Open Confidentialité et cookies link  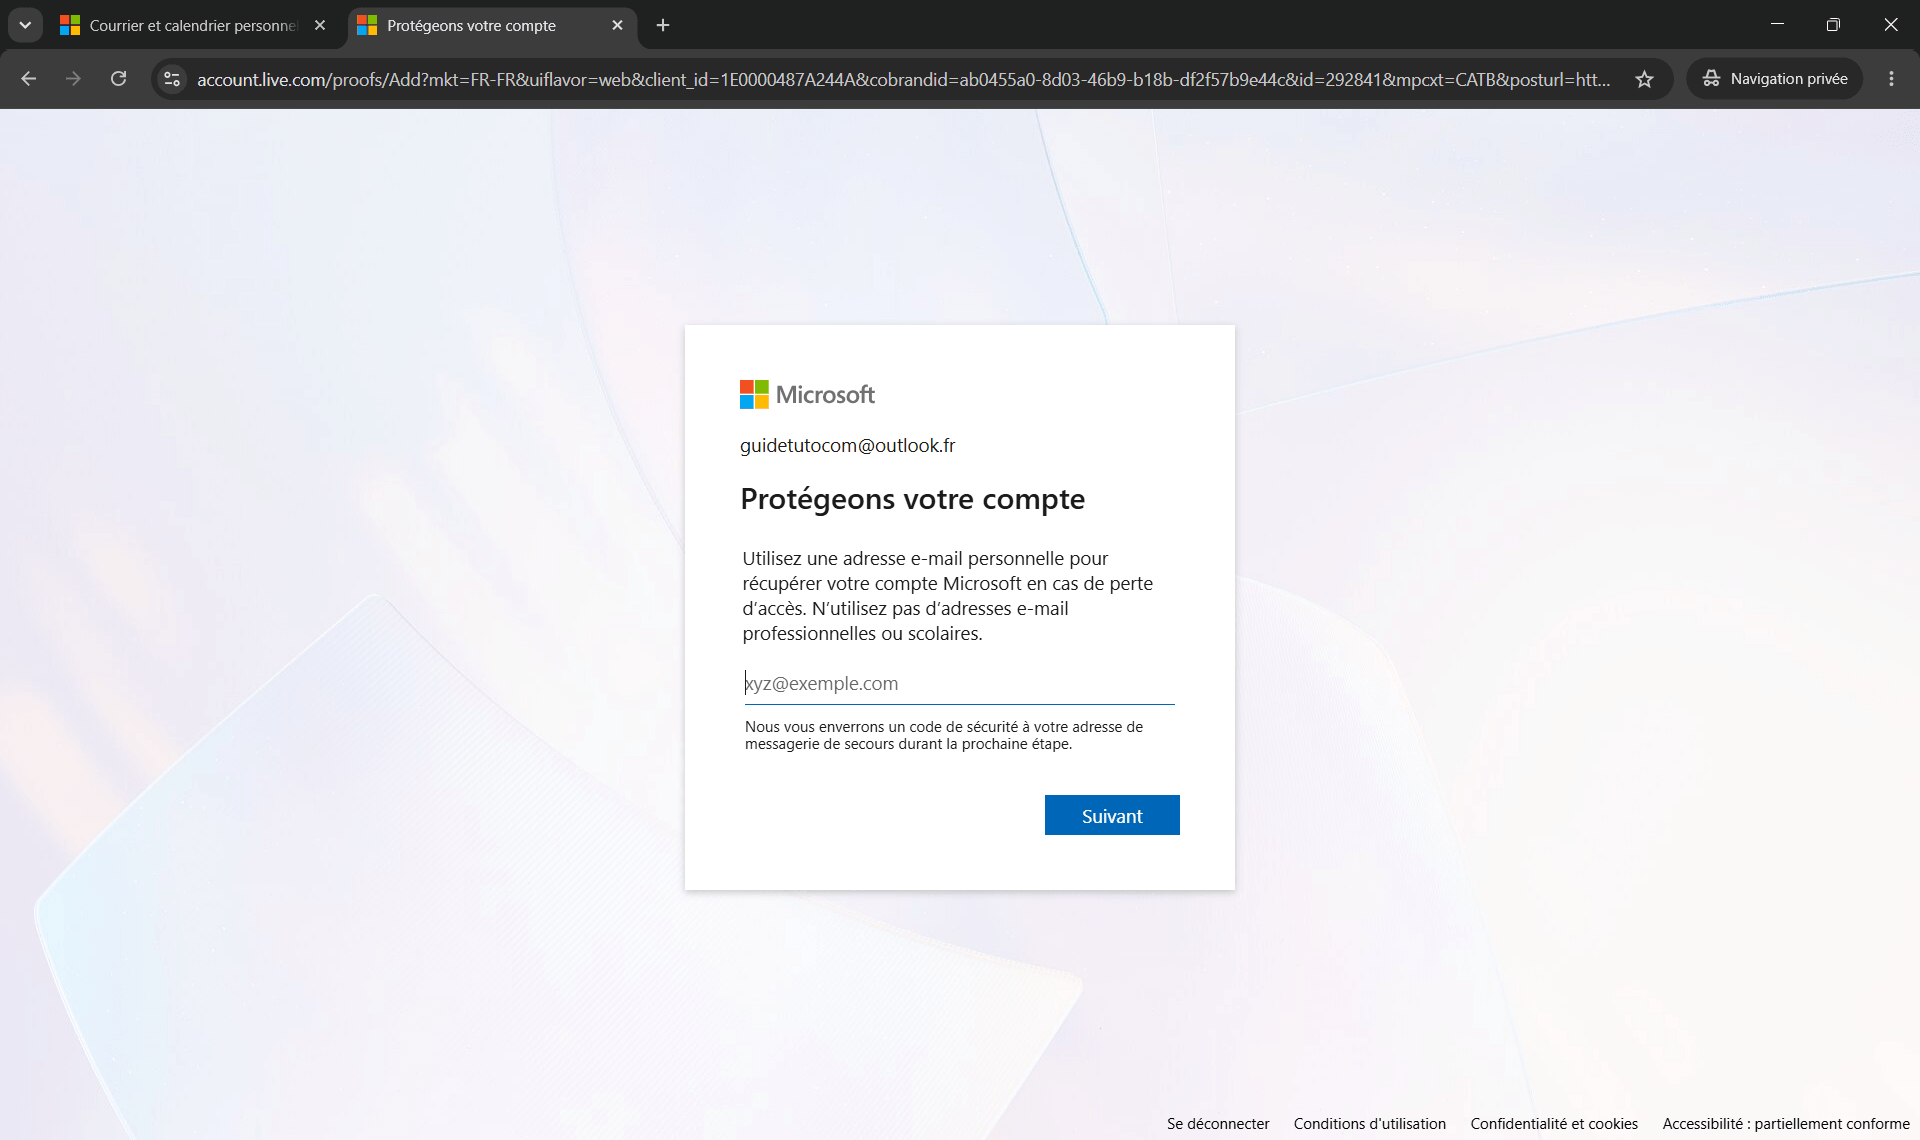1554,1124
